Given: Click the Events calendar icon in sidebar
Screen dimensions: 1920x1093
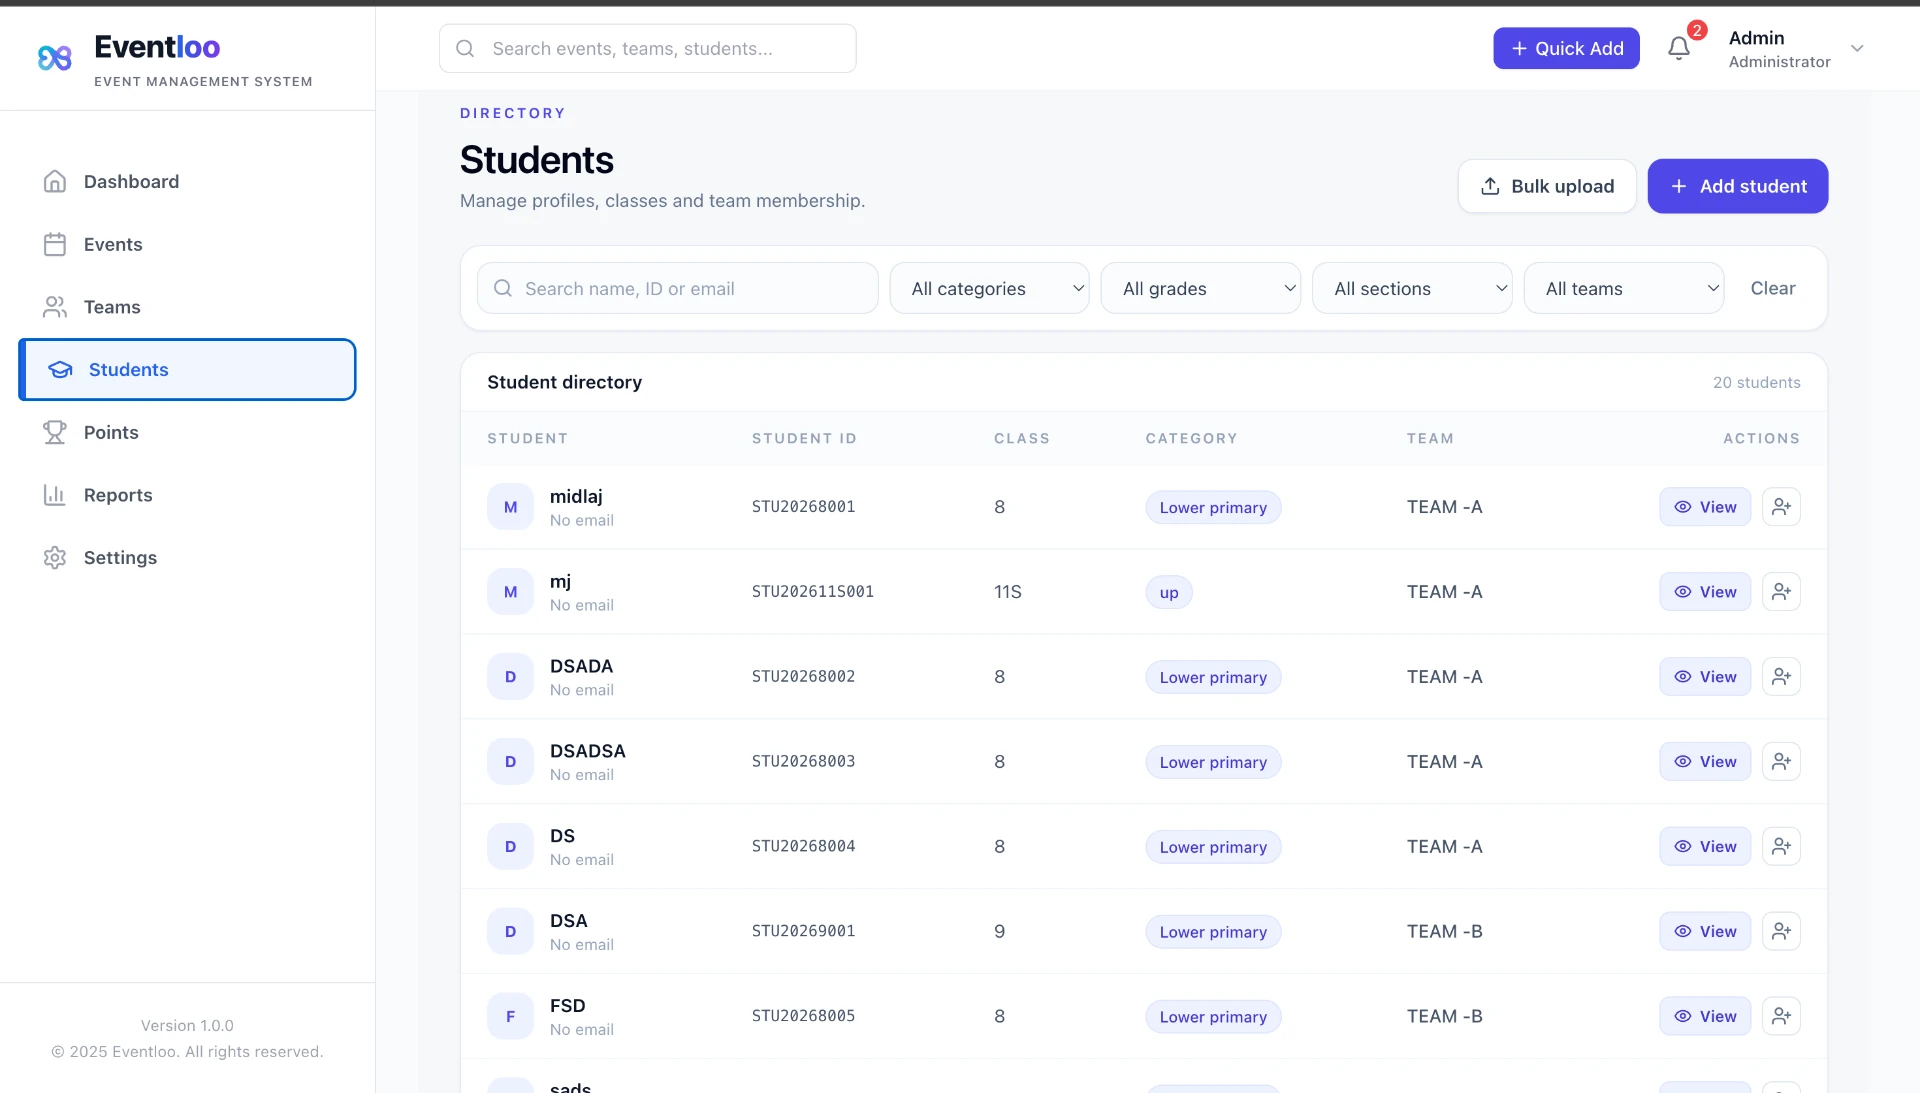Looking at the screenshot, I should coord(55,244).
